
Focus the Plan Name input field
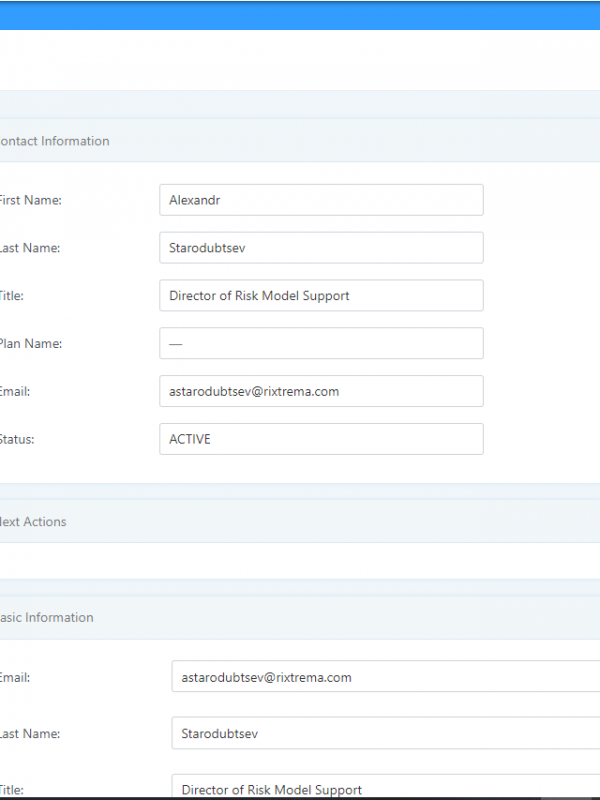coord(320,344)
